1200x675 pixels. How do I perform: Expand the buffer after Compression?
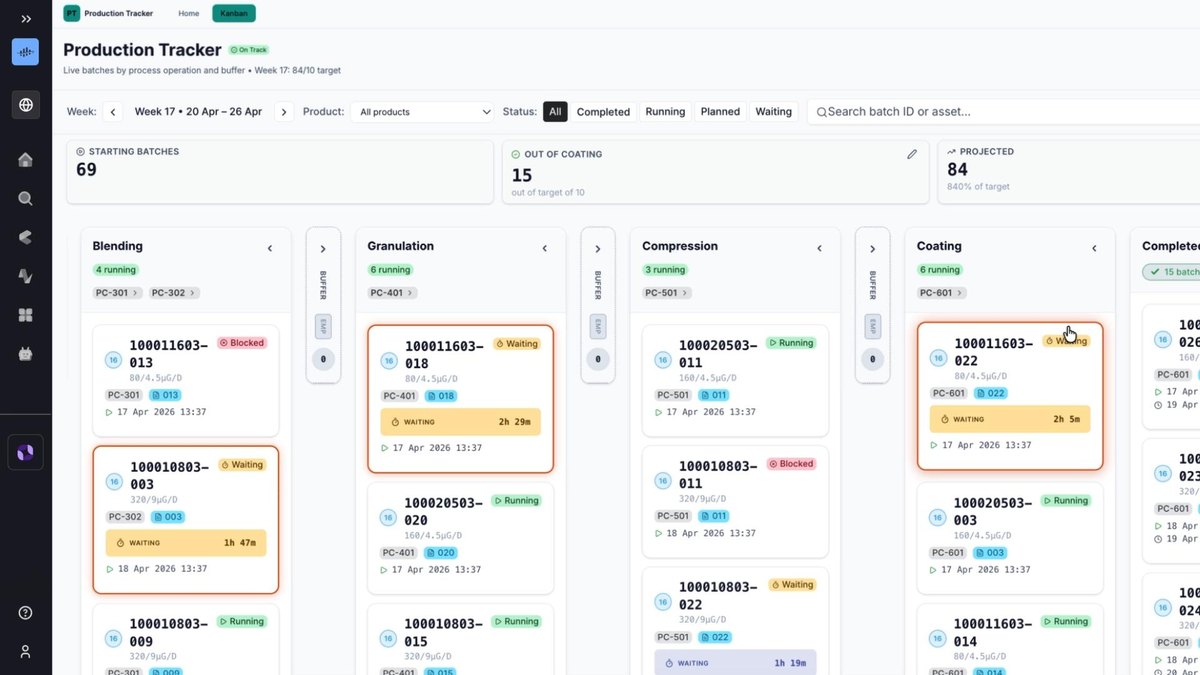(x=873, y=249)
